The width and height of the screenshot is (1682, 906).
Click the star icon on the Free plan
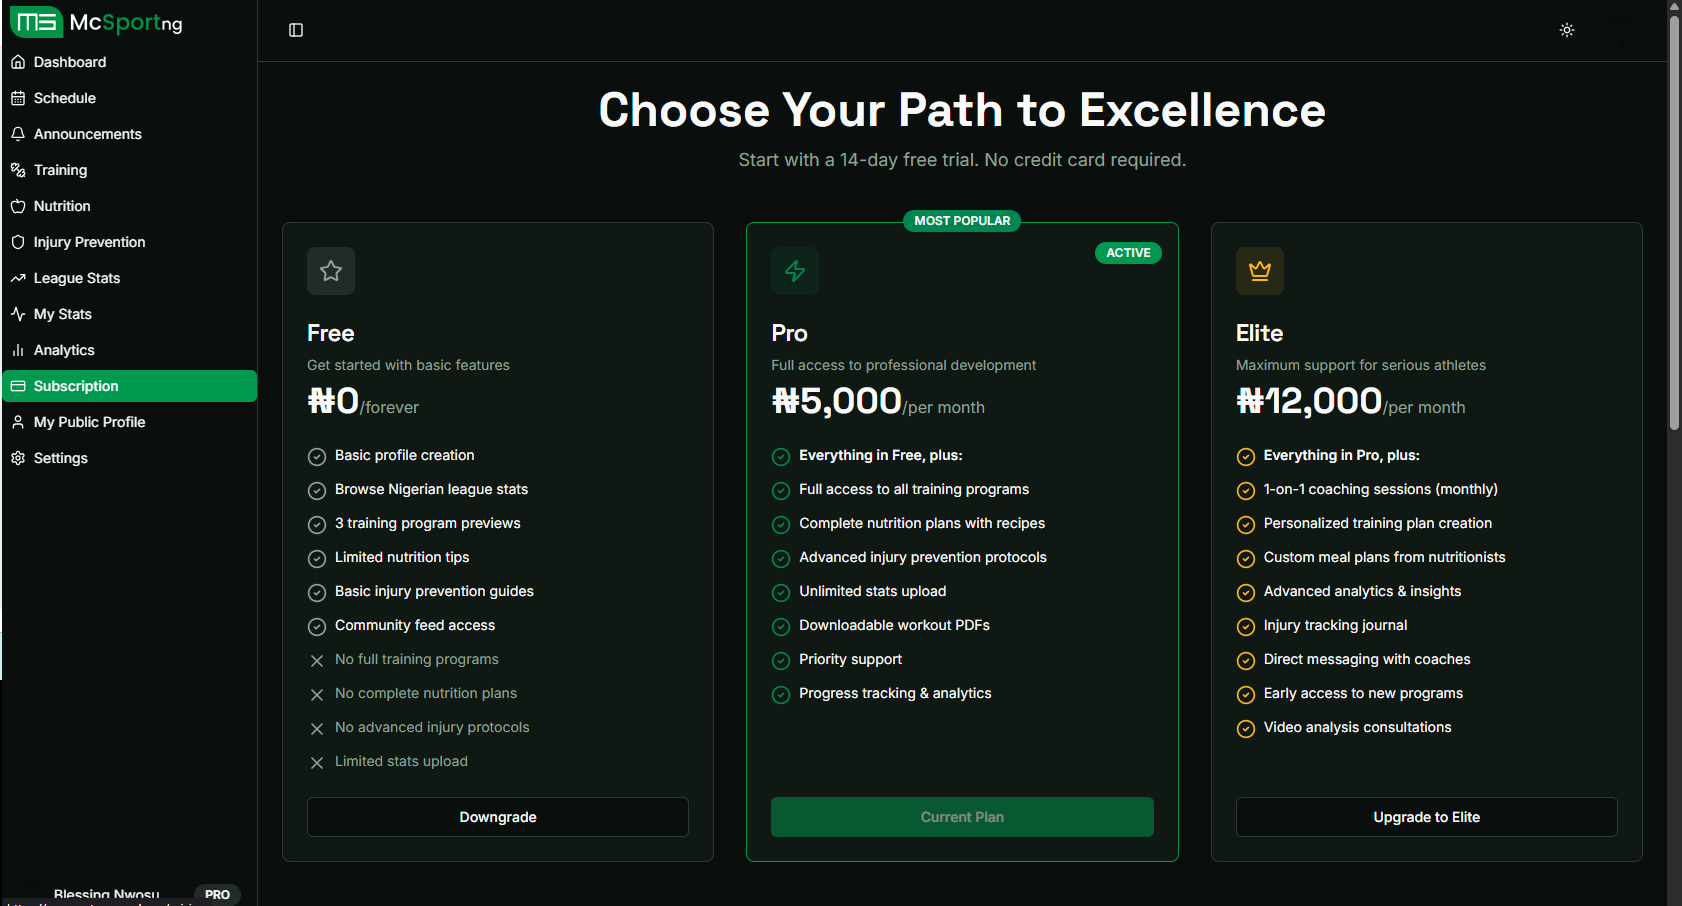(330, 271)
